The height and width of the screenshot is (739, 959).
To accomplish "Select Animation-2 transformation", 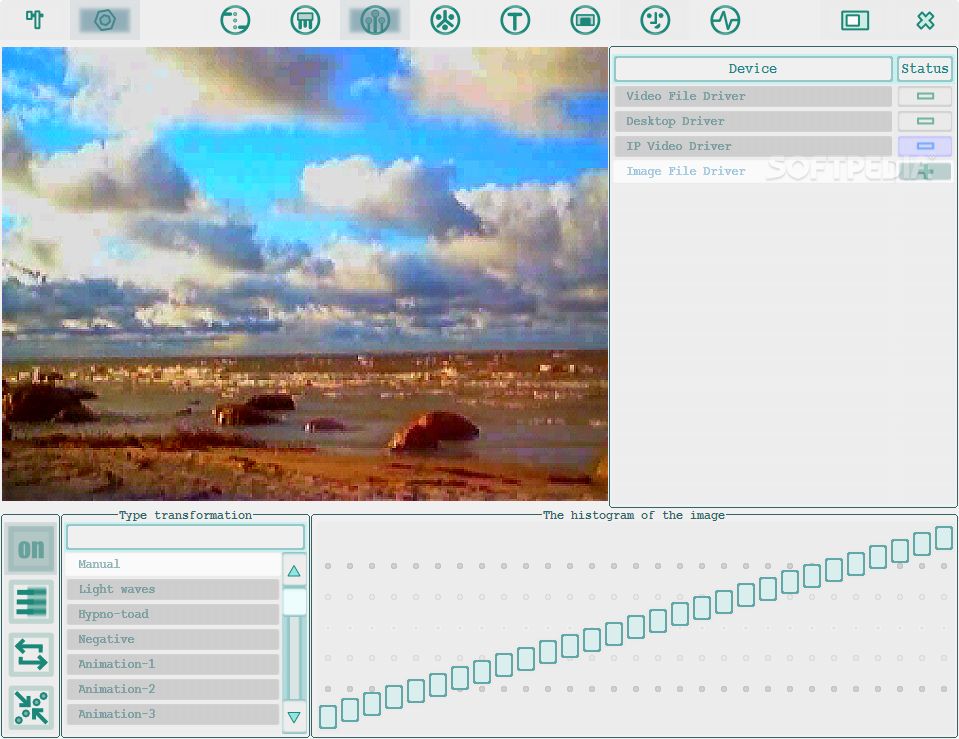I will [x=173, y=689].
